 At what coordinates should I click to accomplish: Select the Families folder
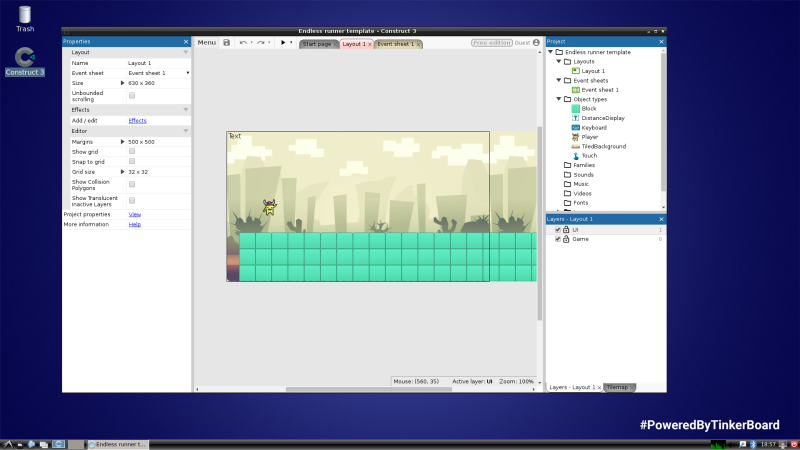(584, 165)
